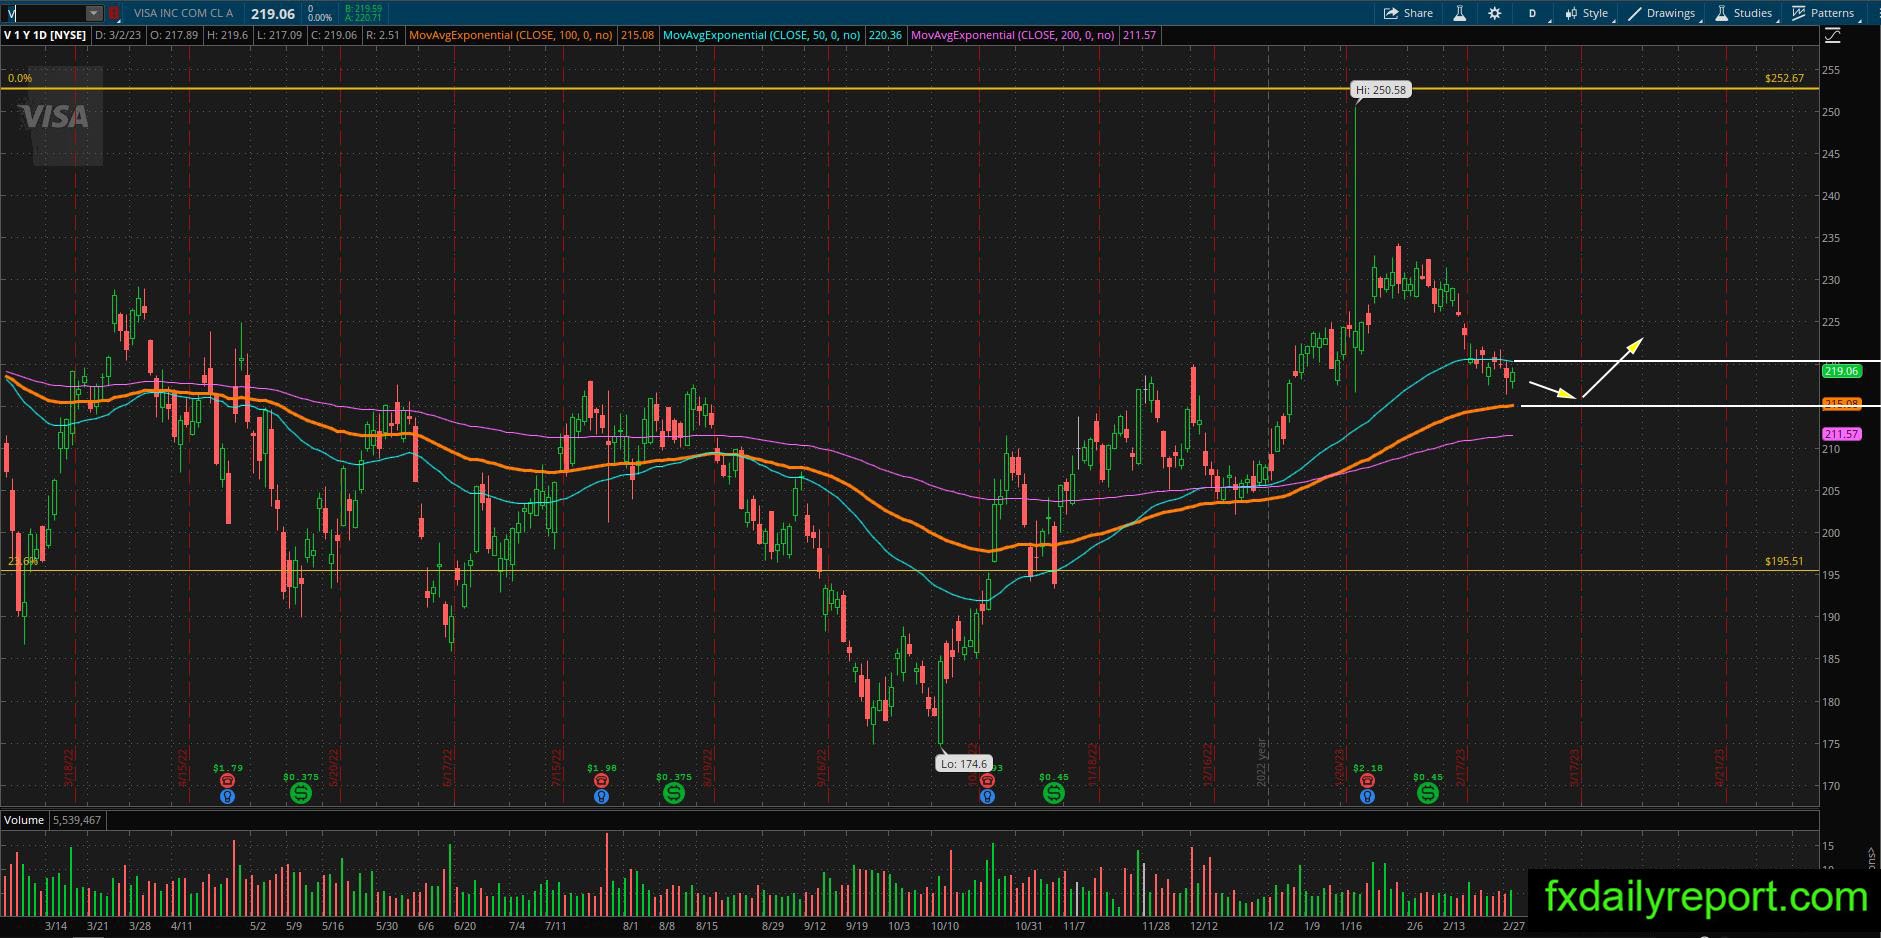
Task: Click the $0.45 dividend icon near 10/31
Action: pos(1053,793)
